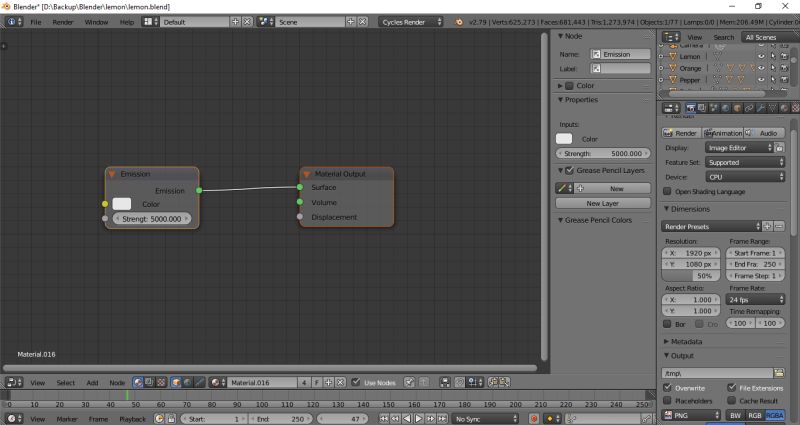800x425 pixels.
Task: Open the node editor Add menu
Action: [92, 382]
